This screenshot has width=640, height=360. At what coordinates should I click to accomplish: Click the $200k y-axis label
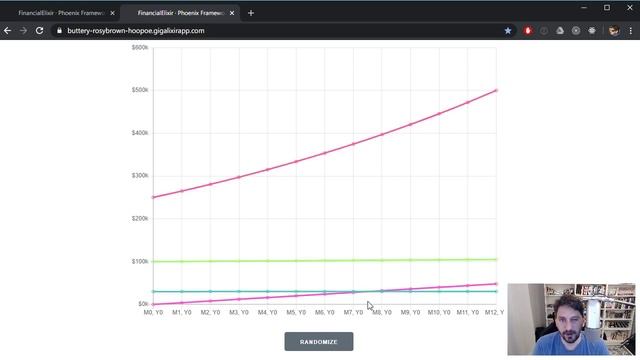click(140, 218)
